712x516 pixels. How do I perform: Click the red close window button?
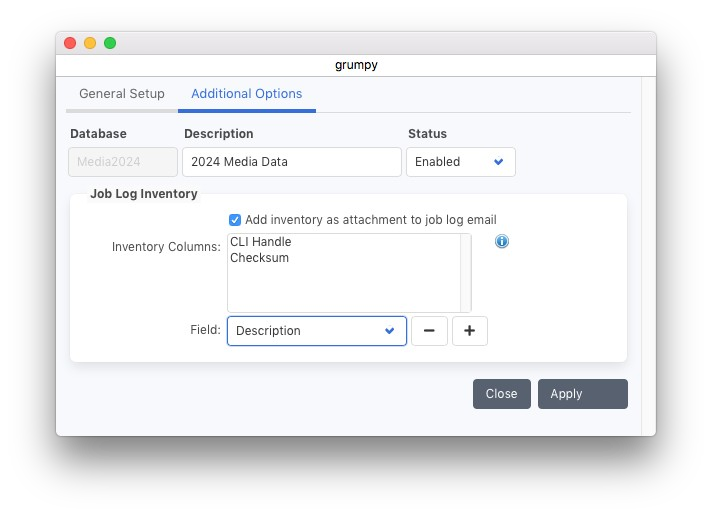click(70, 43)
